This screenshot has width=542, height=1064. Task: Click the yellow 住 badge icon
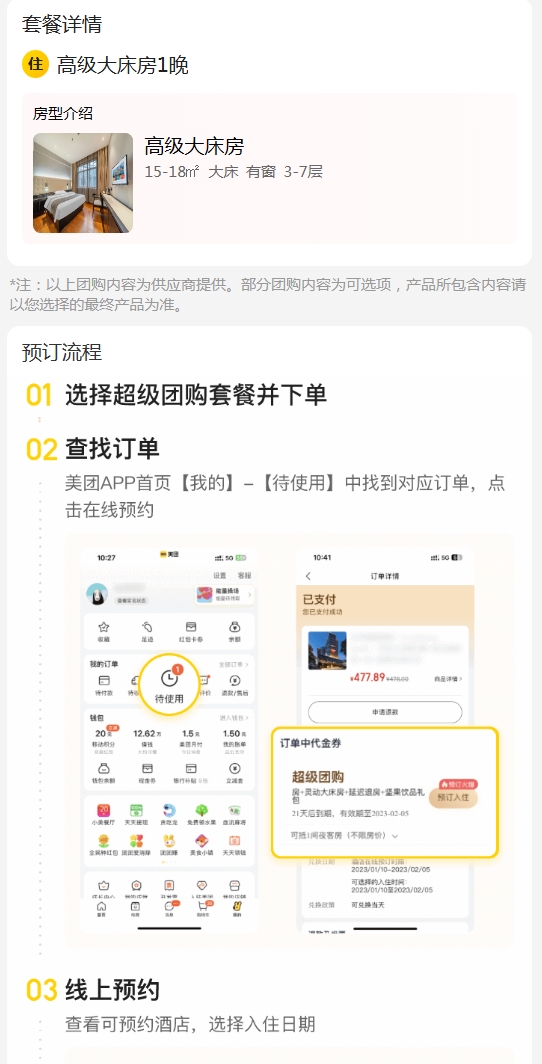(x=35, y=65)
